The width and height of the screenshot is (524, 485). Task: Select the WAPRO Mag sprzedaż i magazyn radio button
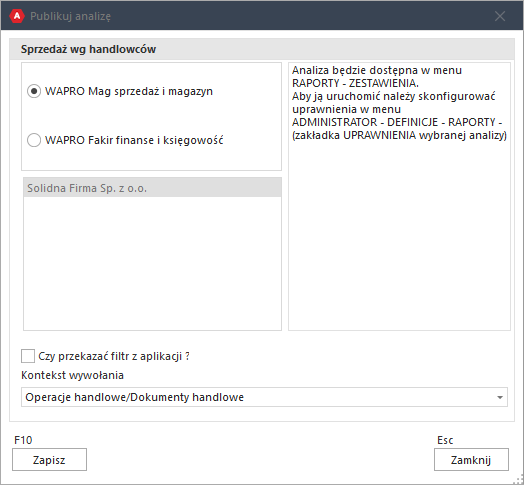(34, 91)
